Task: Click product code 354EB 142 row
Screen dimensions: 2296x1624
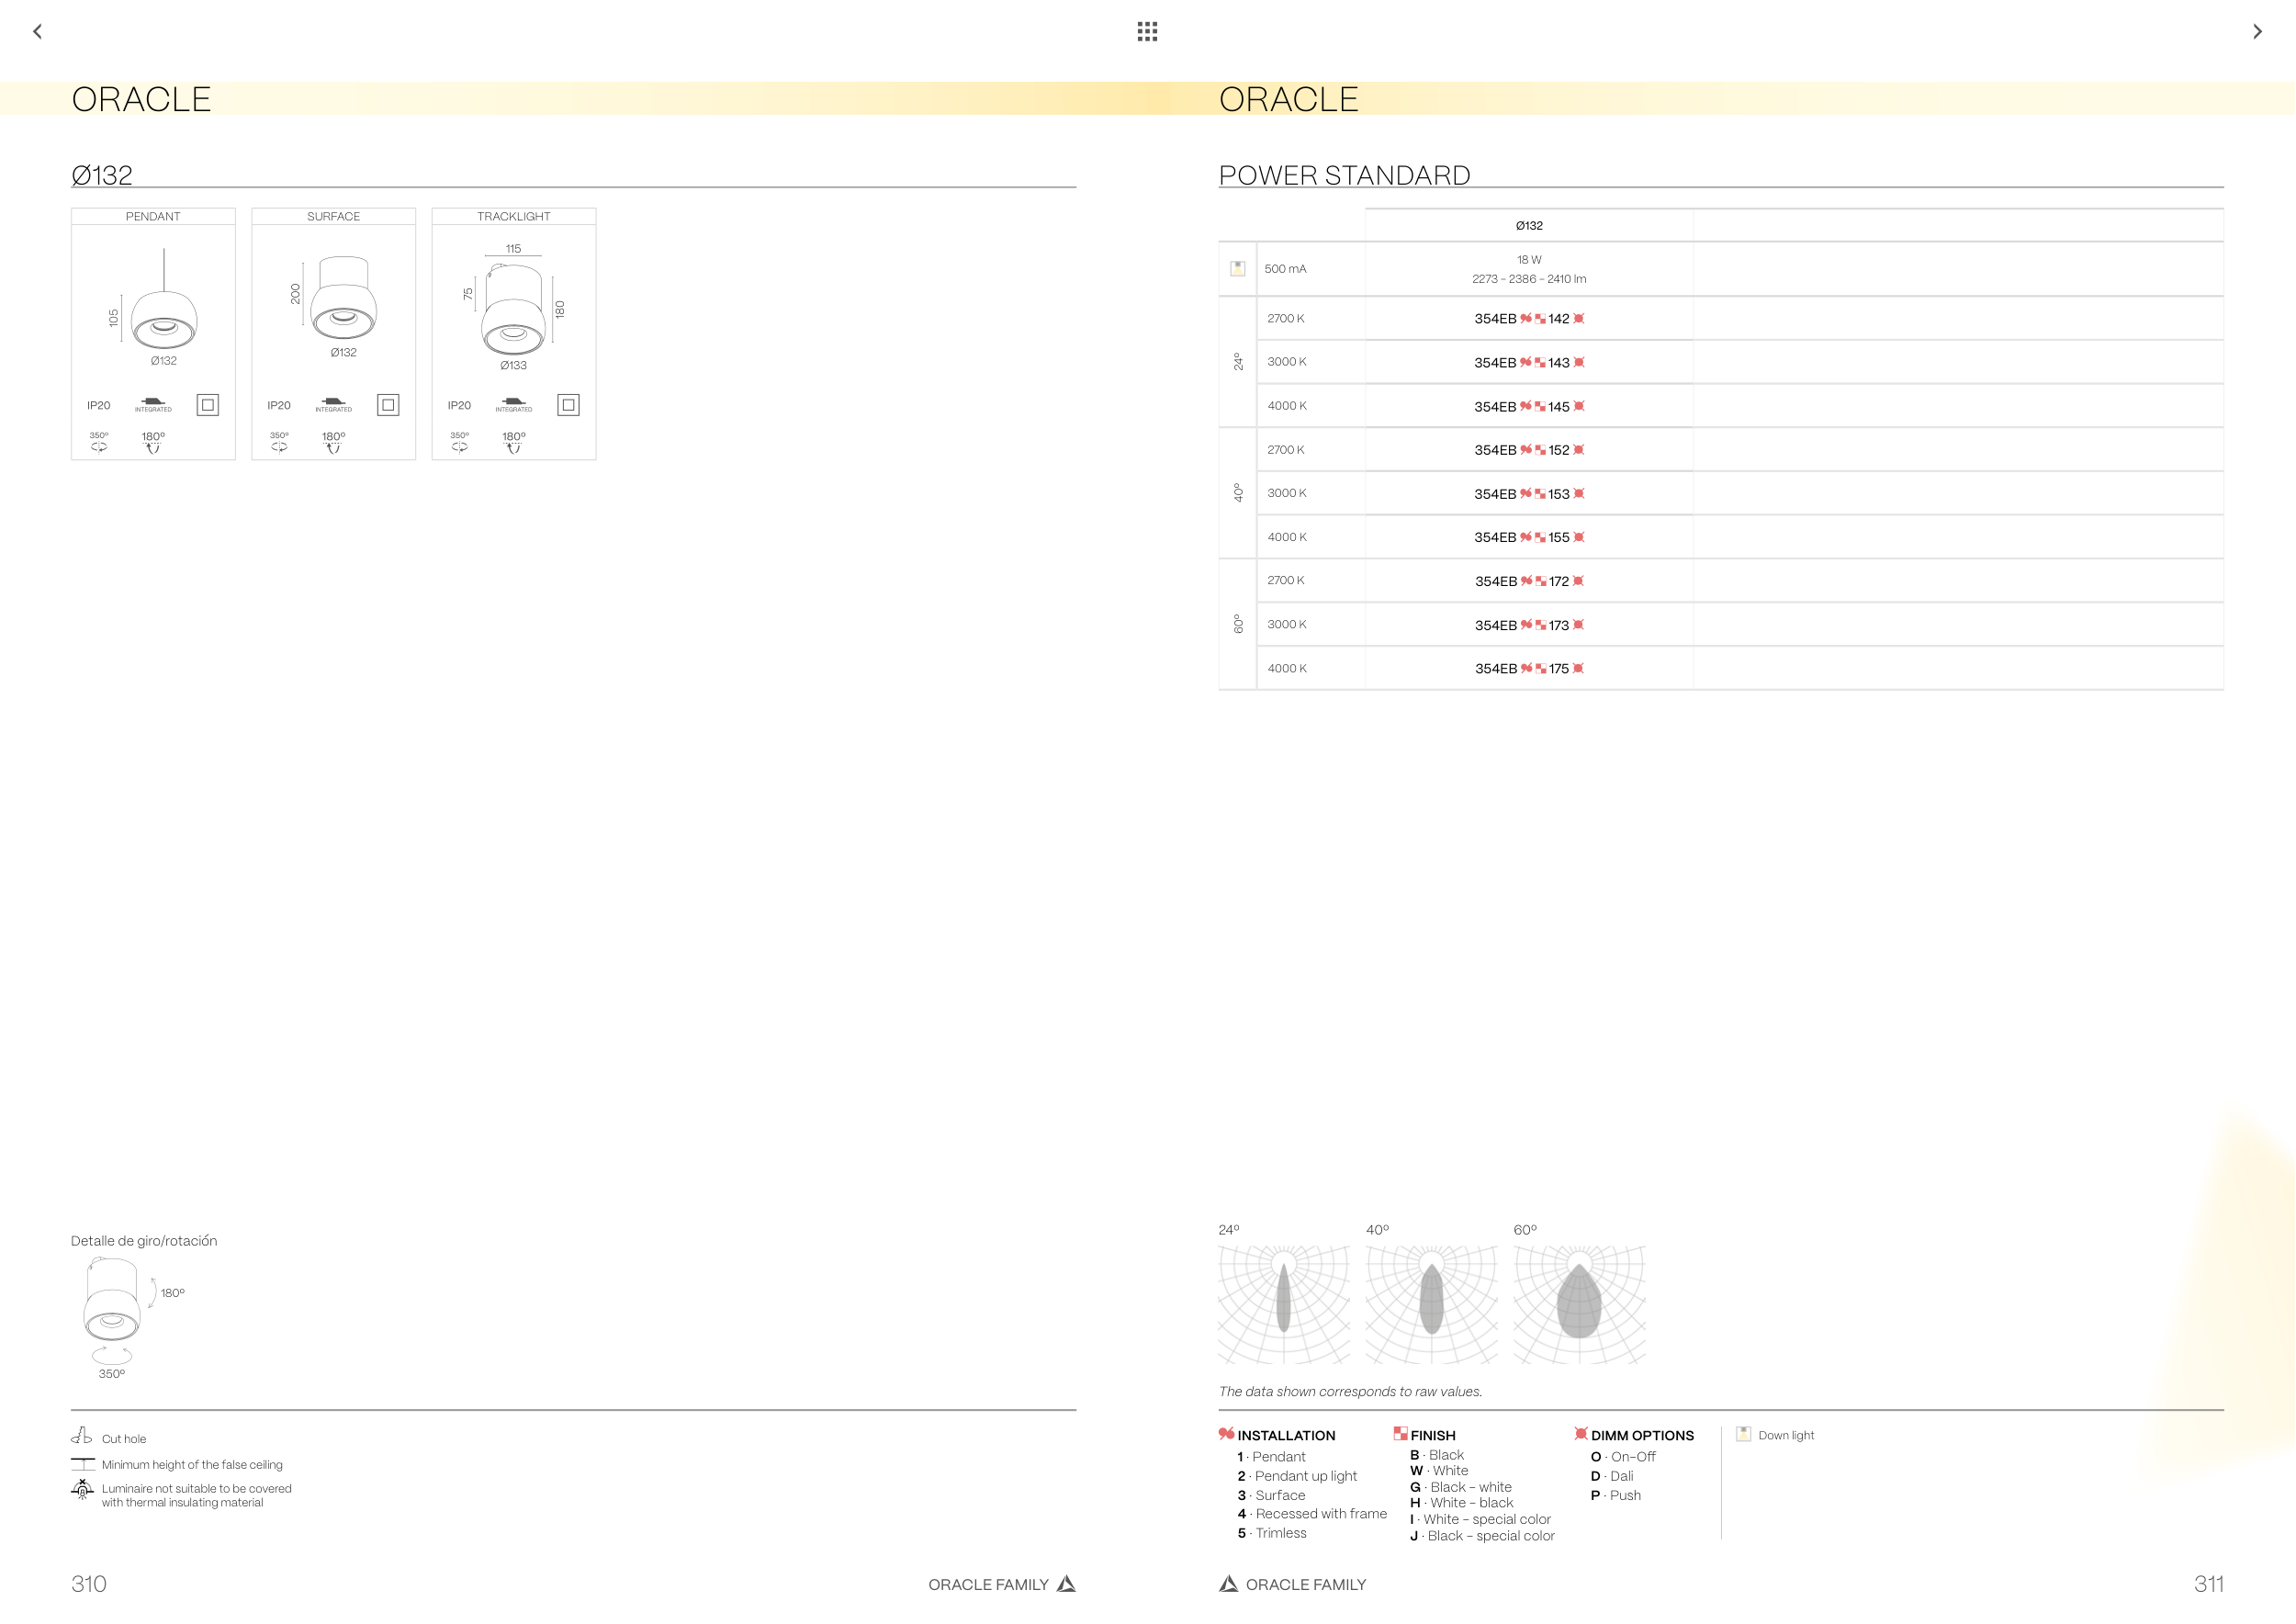Action: [x=1528, y=319]
